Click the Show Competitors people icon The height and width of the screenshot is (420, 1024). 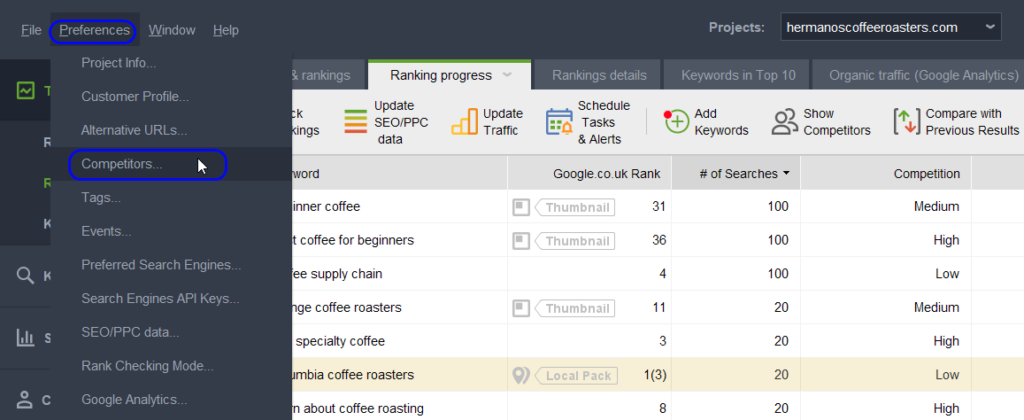(784, 122)
